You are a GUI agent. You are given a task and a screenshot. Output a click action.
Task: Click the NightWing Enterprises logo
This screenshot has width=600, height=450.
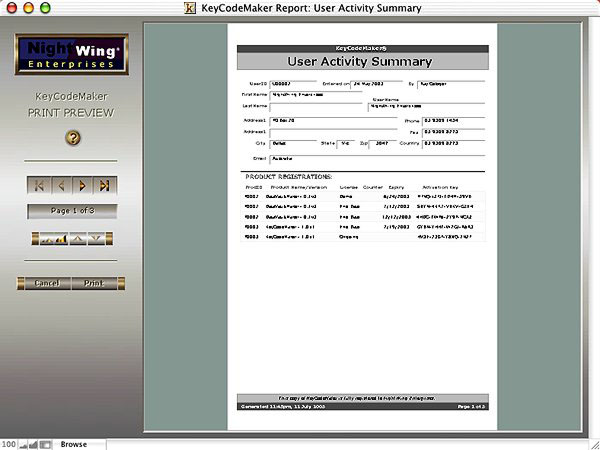72,54
